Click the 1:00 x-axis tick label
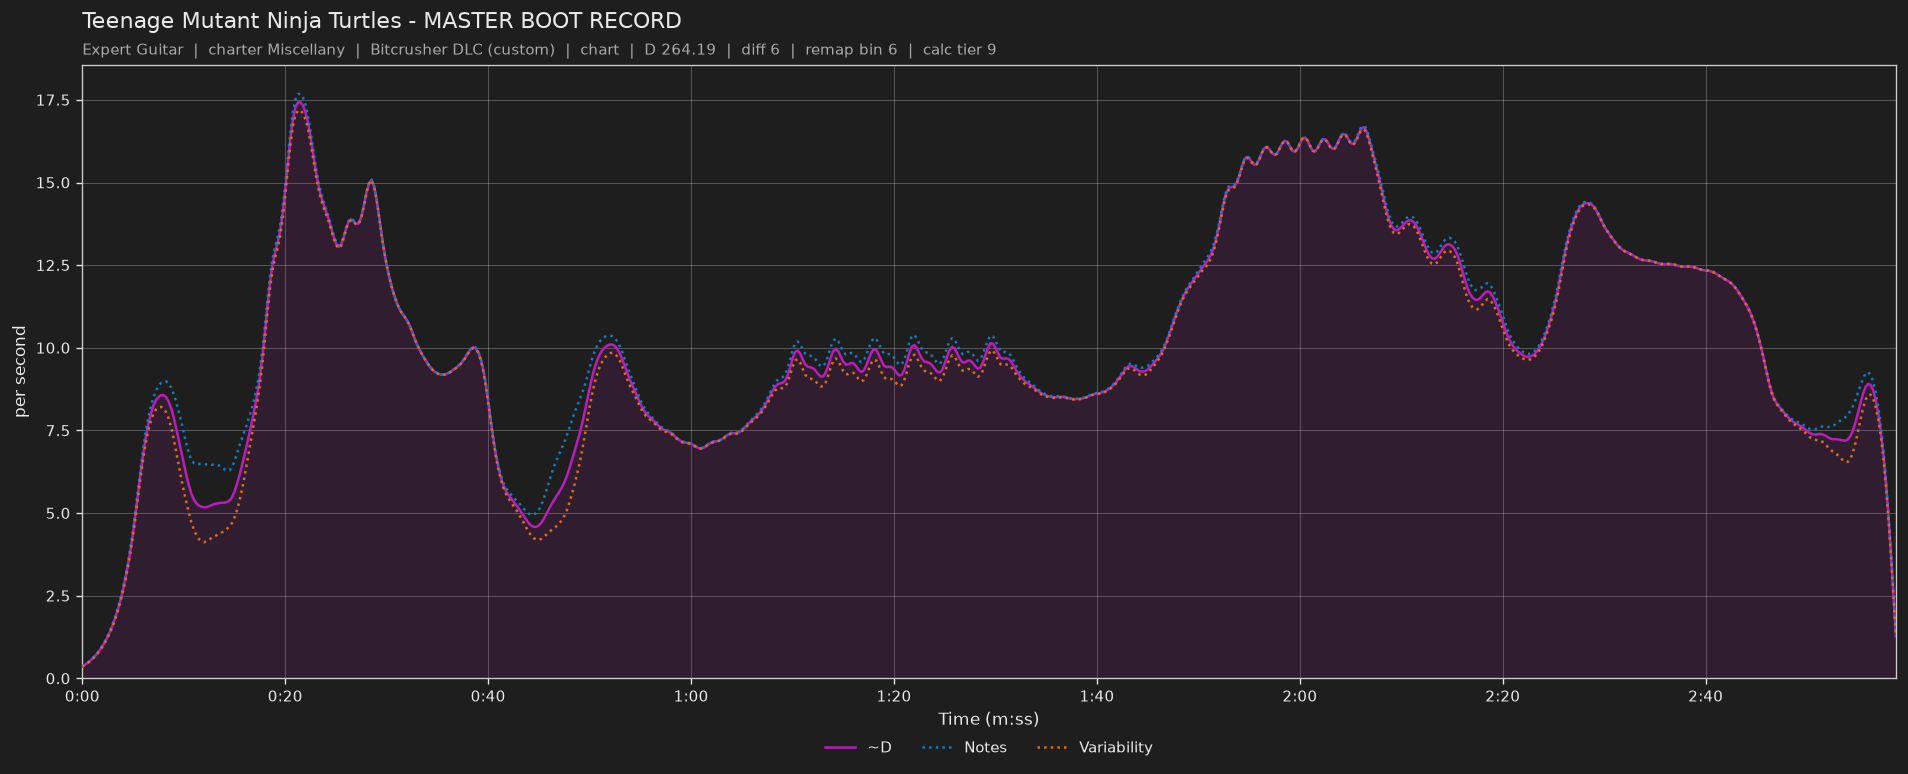This screenshot has width=1908, height=774. (691, 696)
